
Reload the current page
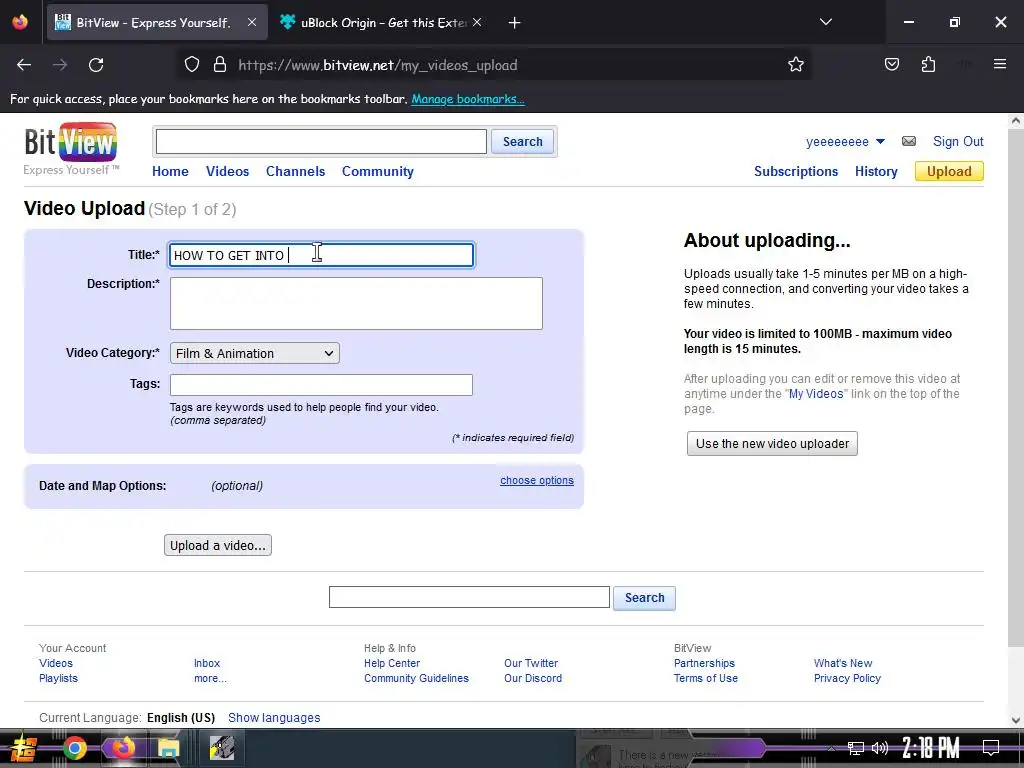point(96,65)
